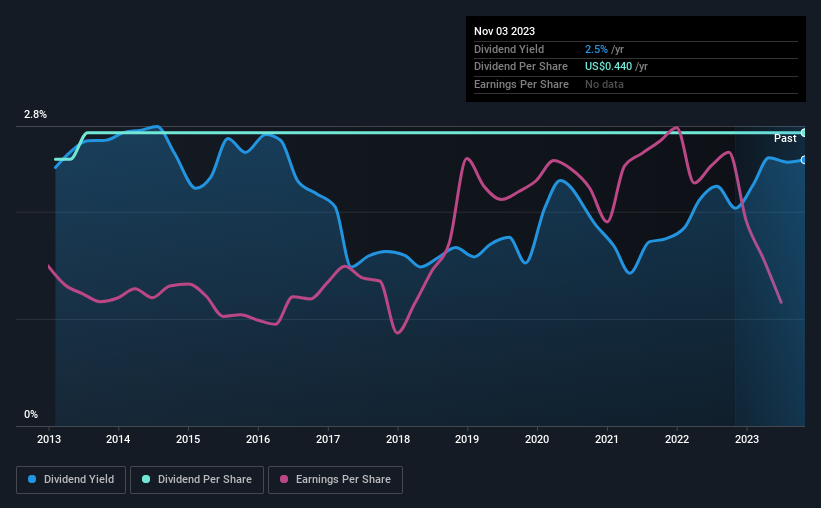This screenshot has width=821, height=508.
Task: Click the 2014 x-axis label
Action: pos(118,439)
